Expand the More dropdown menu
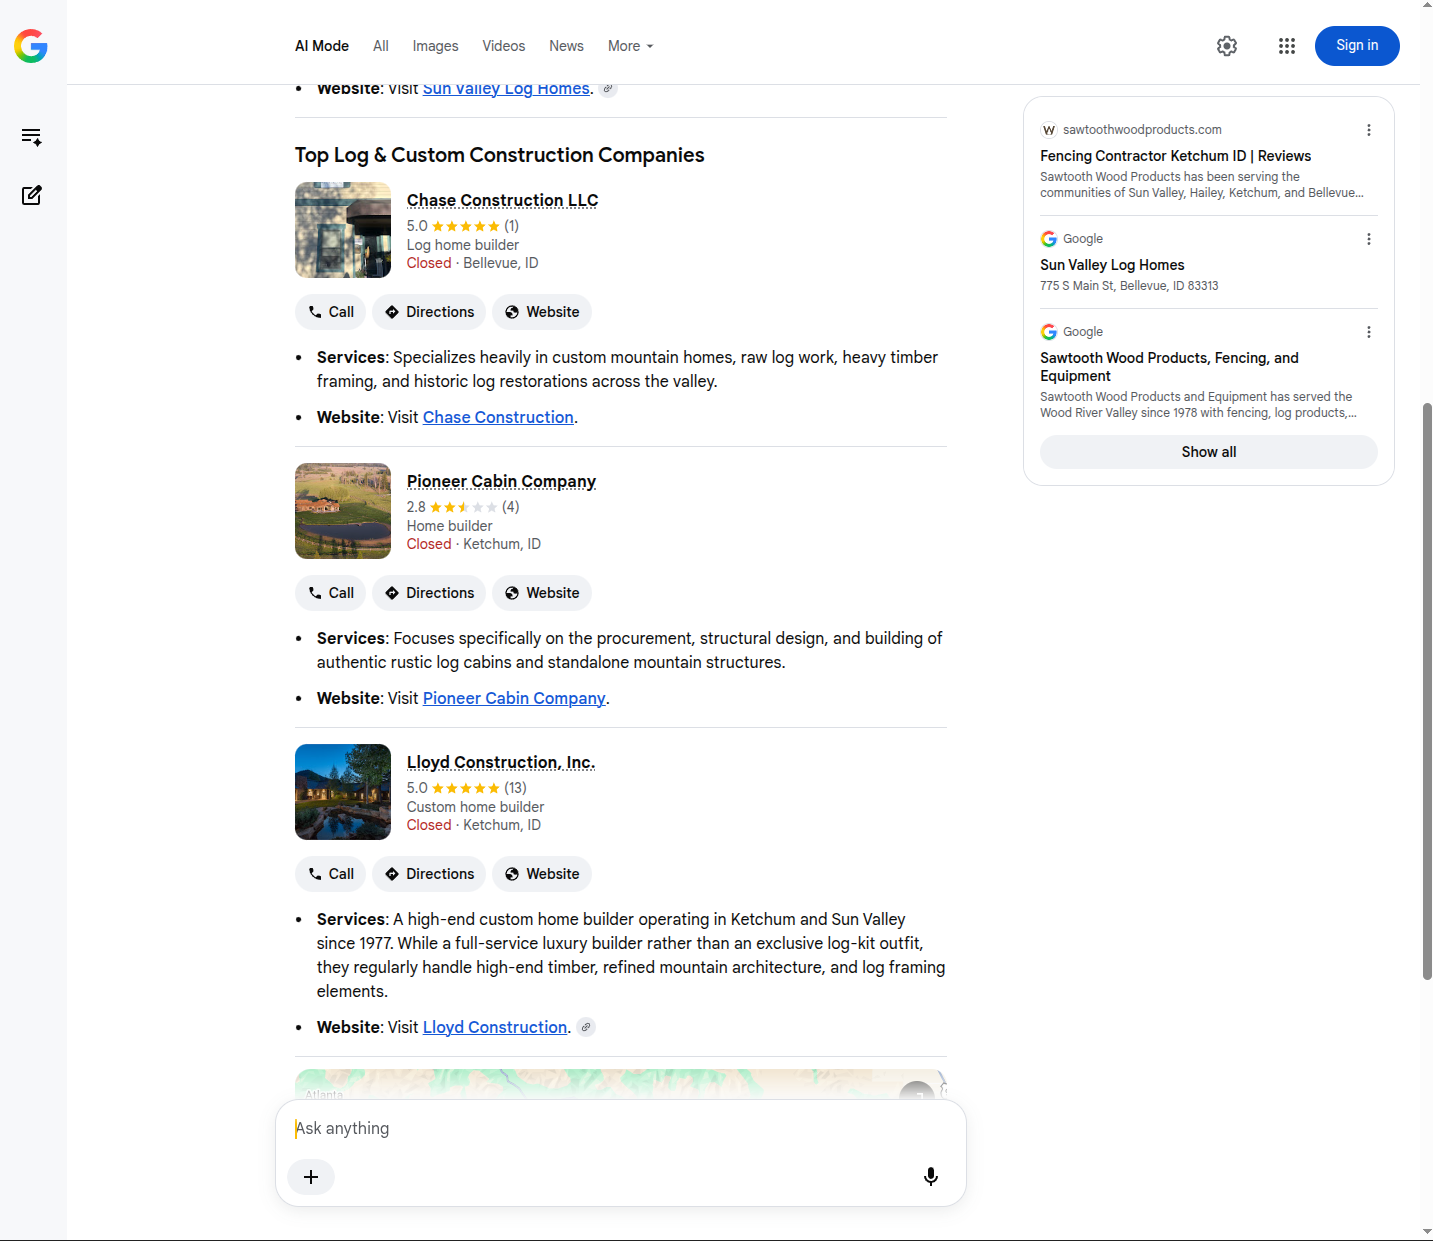This screenshot has height=1241, width=1433. pyautogui.click(x=631, y=46)
